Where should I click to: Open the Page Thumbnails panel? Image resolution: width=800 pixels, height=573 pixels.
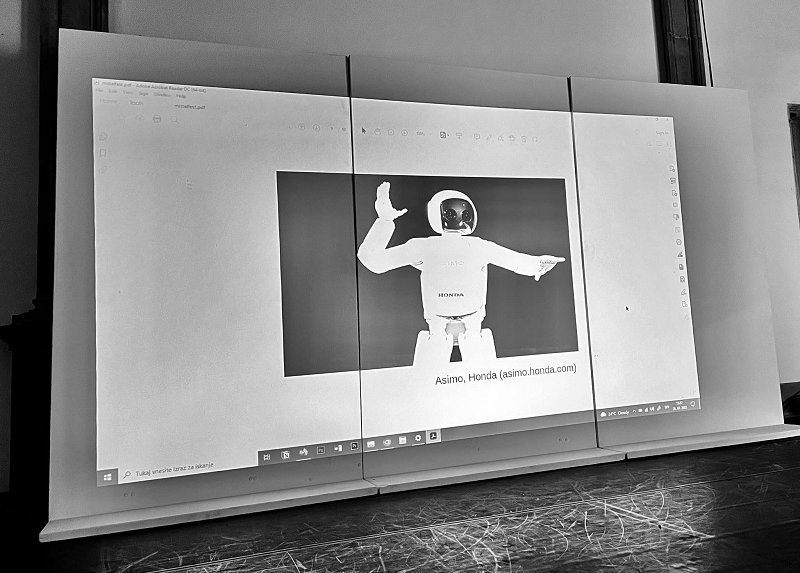(x=103, y=137)
